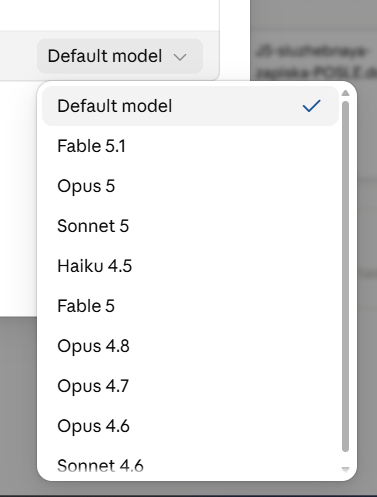The height and width of the screenshot is (497, 377).
Task: Click the dropdown list's vertical scrollbar thumb
Action: click(x=345, y=276)
